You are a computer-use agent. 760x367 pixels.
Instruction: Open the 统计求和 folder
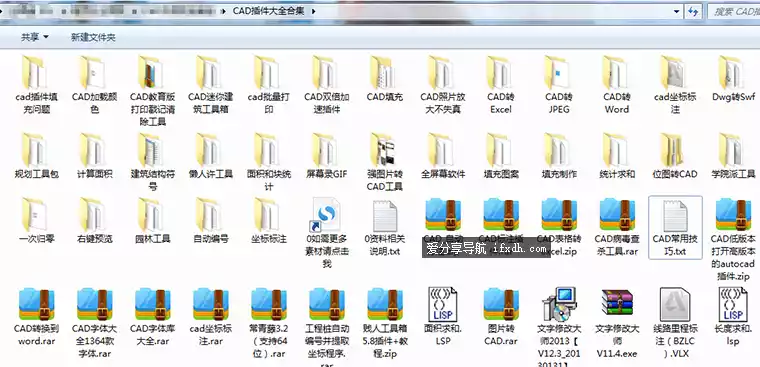[x=617, y=156]
